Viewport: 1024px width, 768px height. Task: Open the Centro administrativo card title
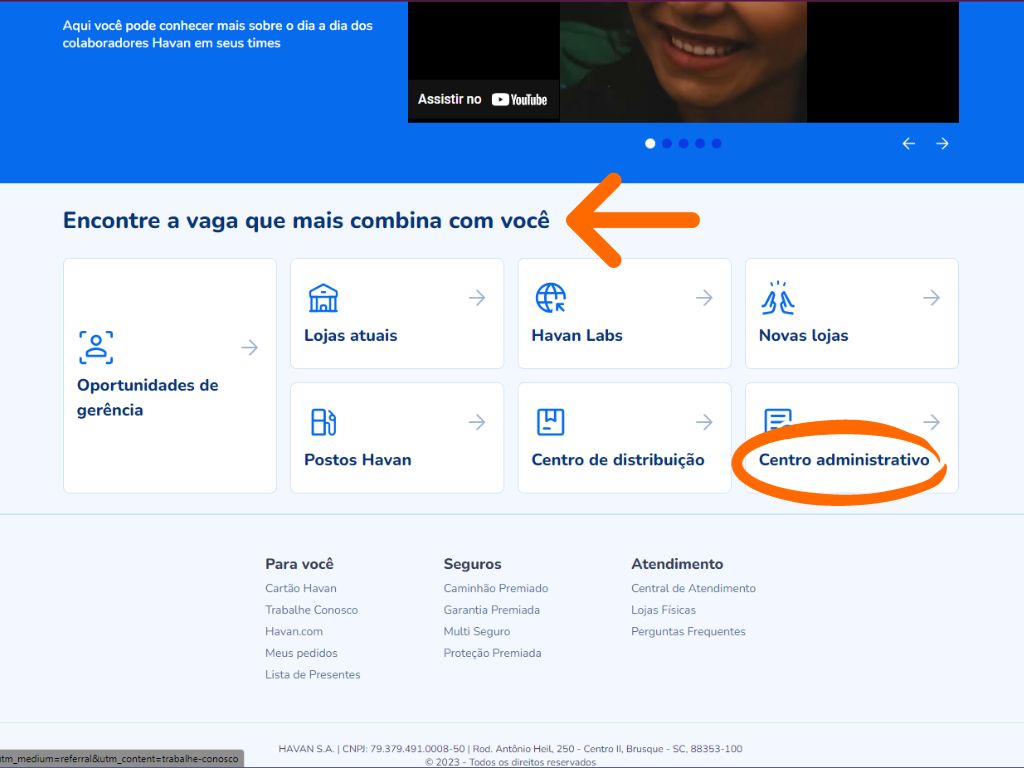tap(844, 460)
